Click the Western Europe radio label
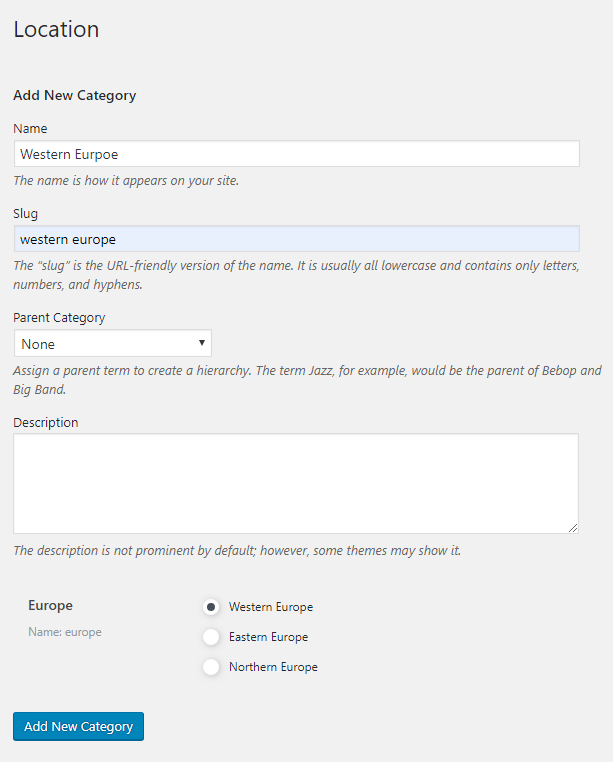 (x=271, y=607)
